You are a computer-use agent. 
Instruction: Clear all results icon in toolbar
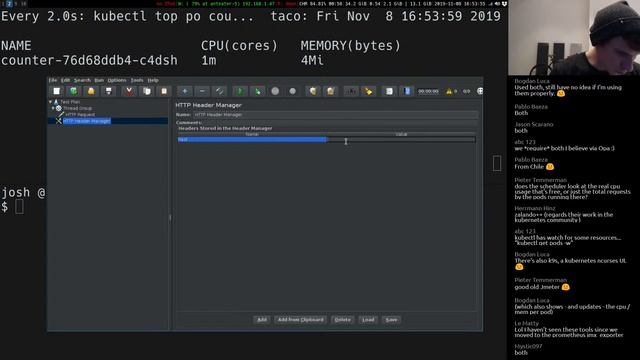(x=331, y=91)
